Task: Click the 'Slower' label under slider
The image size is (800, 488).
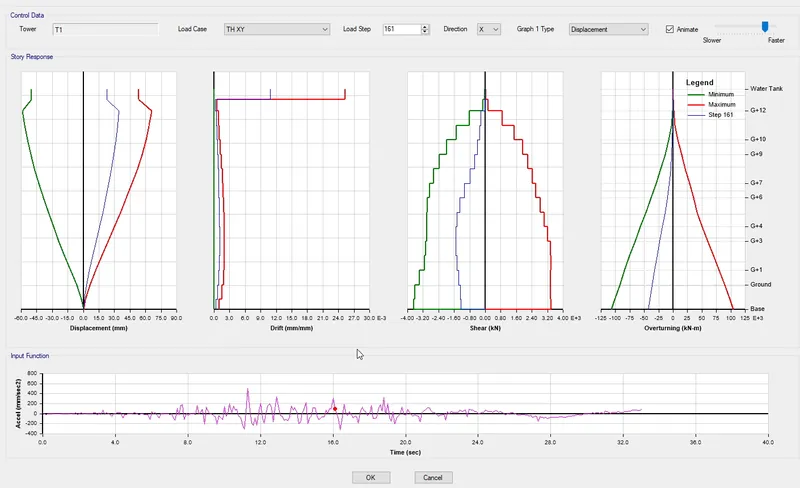Action: click(x=712, y=40)
